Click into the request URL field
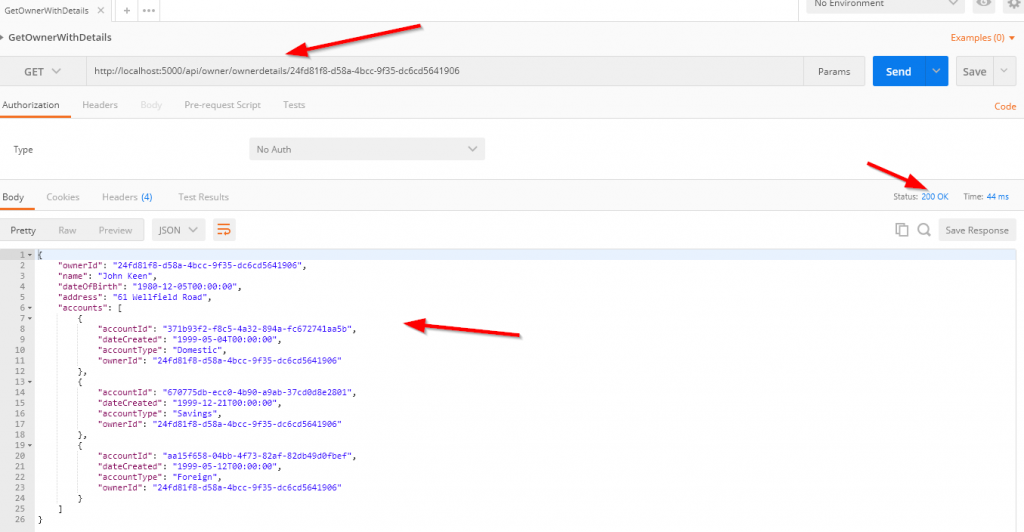Screen dimensions: 1024x532 (440, 71)
